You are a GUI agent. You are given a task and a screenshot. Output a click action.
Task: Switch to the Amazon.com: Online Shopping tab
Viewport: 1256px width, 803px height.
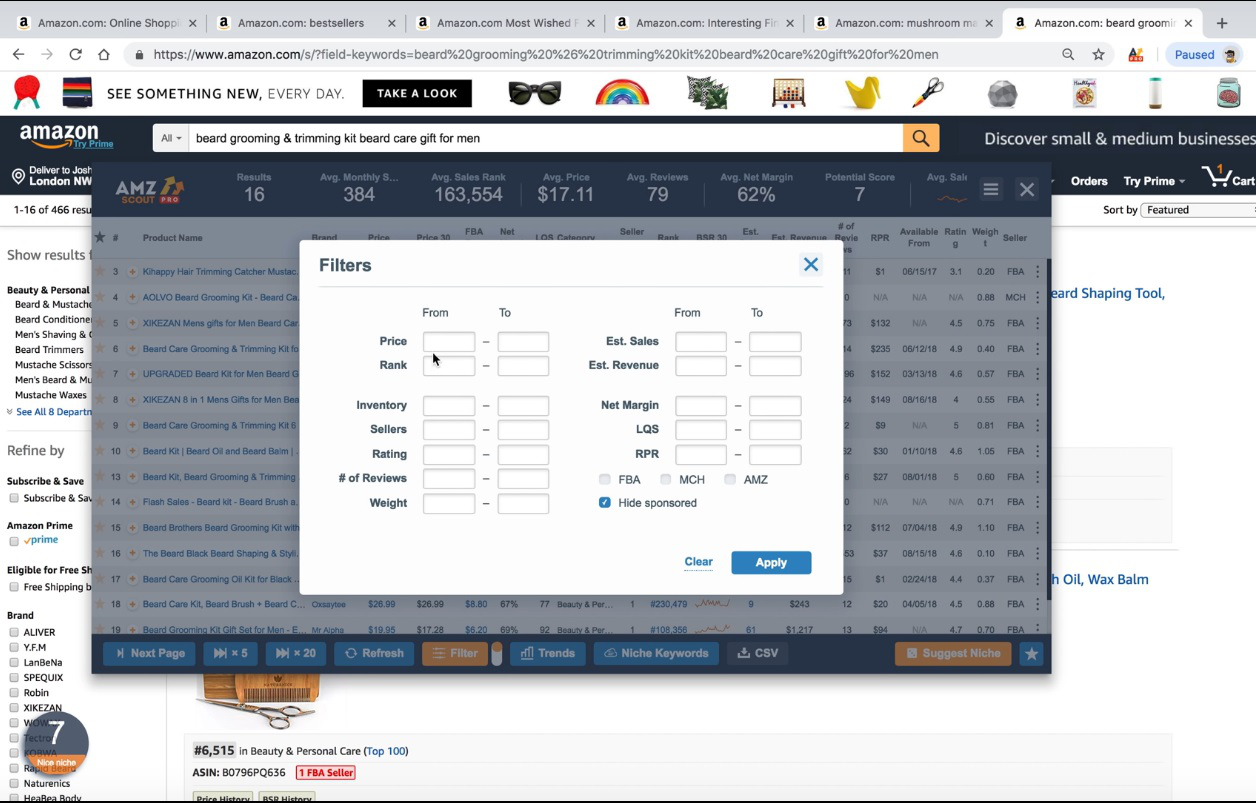point(106,23)
